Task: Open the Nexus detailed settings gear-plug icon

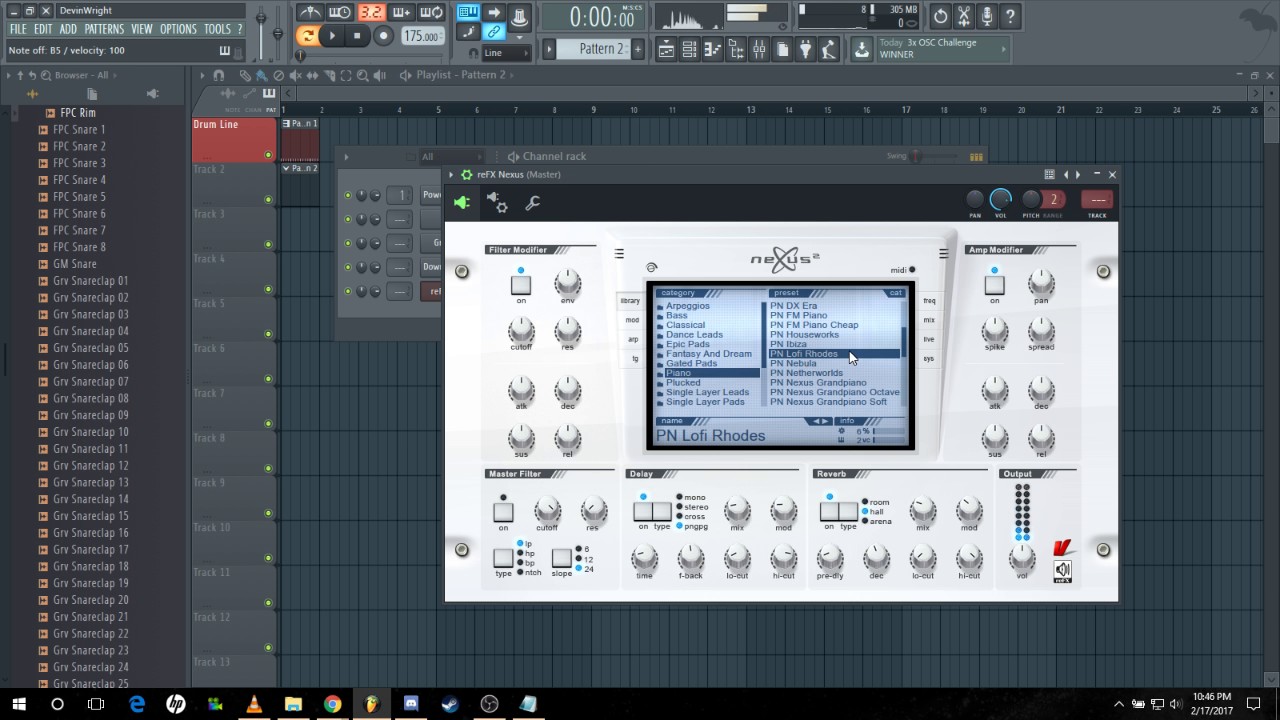Action: 497,203
